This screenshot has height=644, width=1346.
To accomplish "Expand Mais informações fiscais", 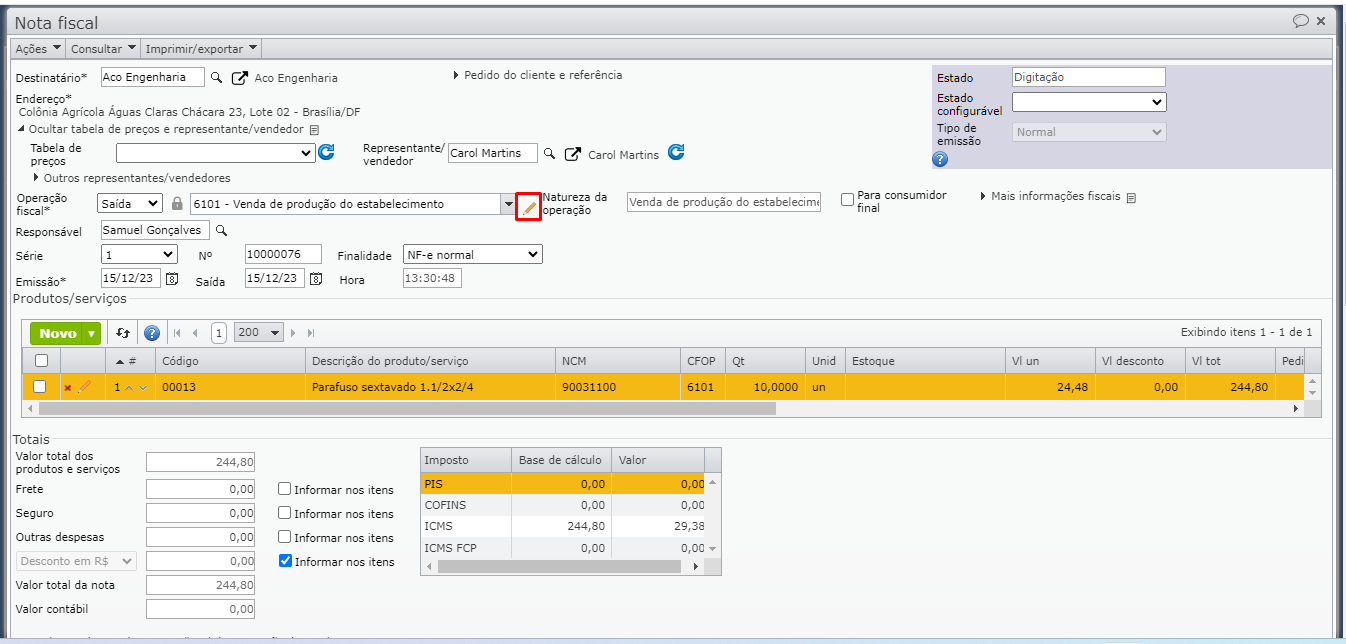I will [1050, 197].
